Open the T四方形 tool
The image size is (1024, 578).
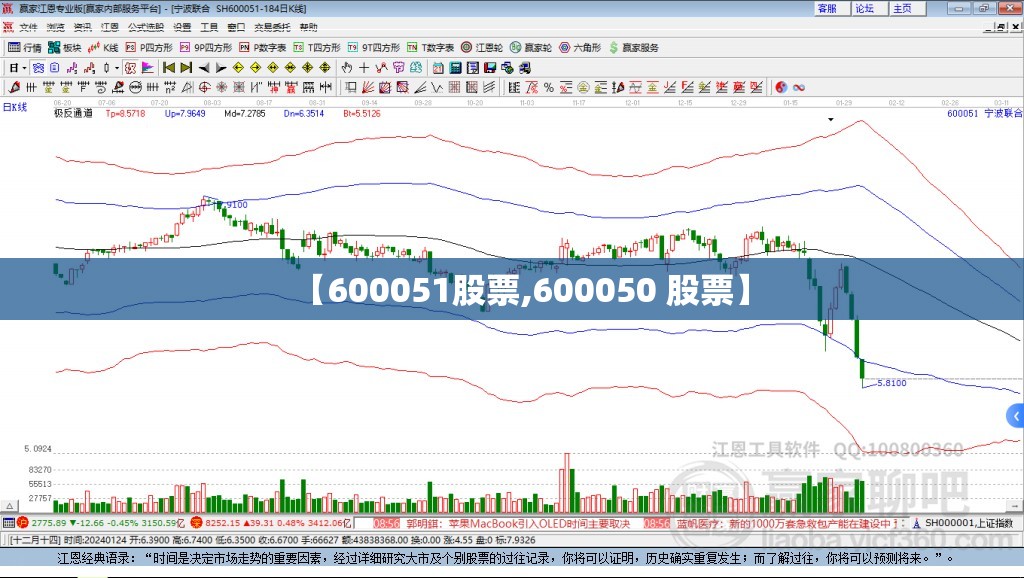(x=317, y=47)
